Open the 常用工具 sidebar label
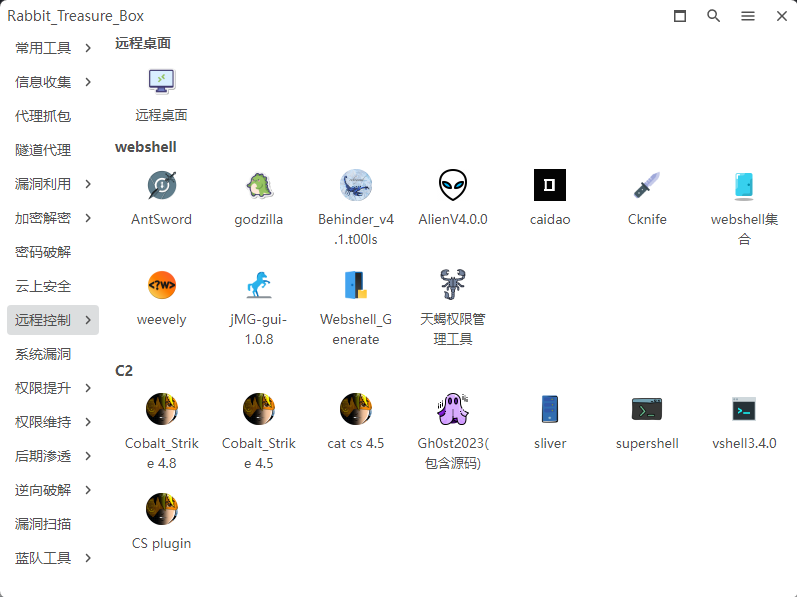This screenshot has height=597, width=797. pyautogui.click(x=43, y=48)
